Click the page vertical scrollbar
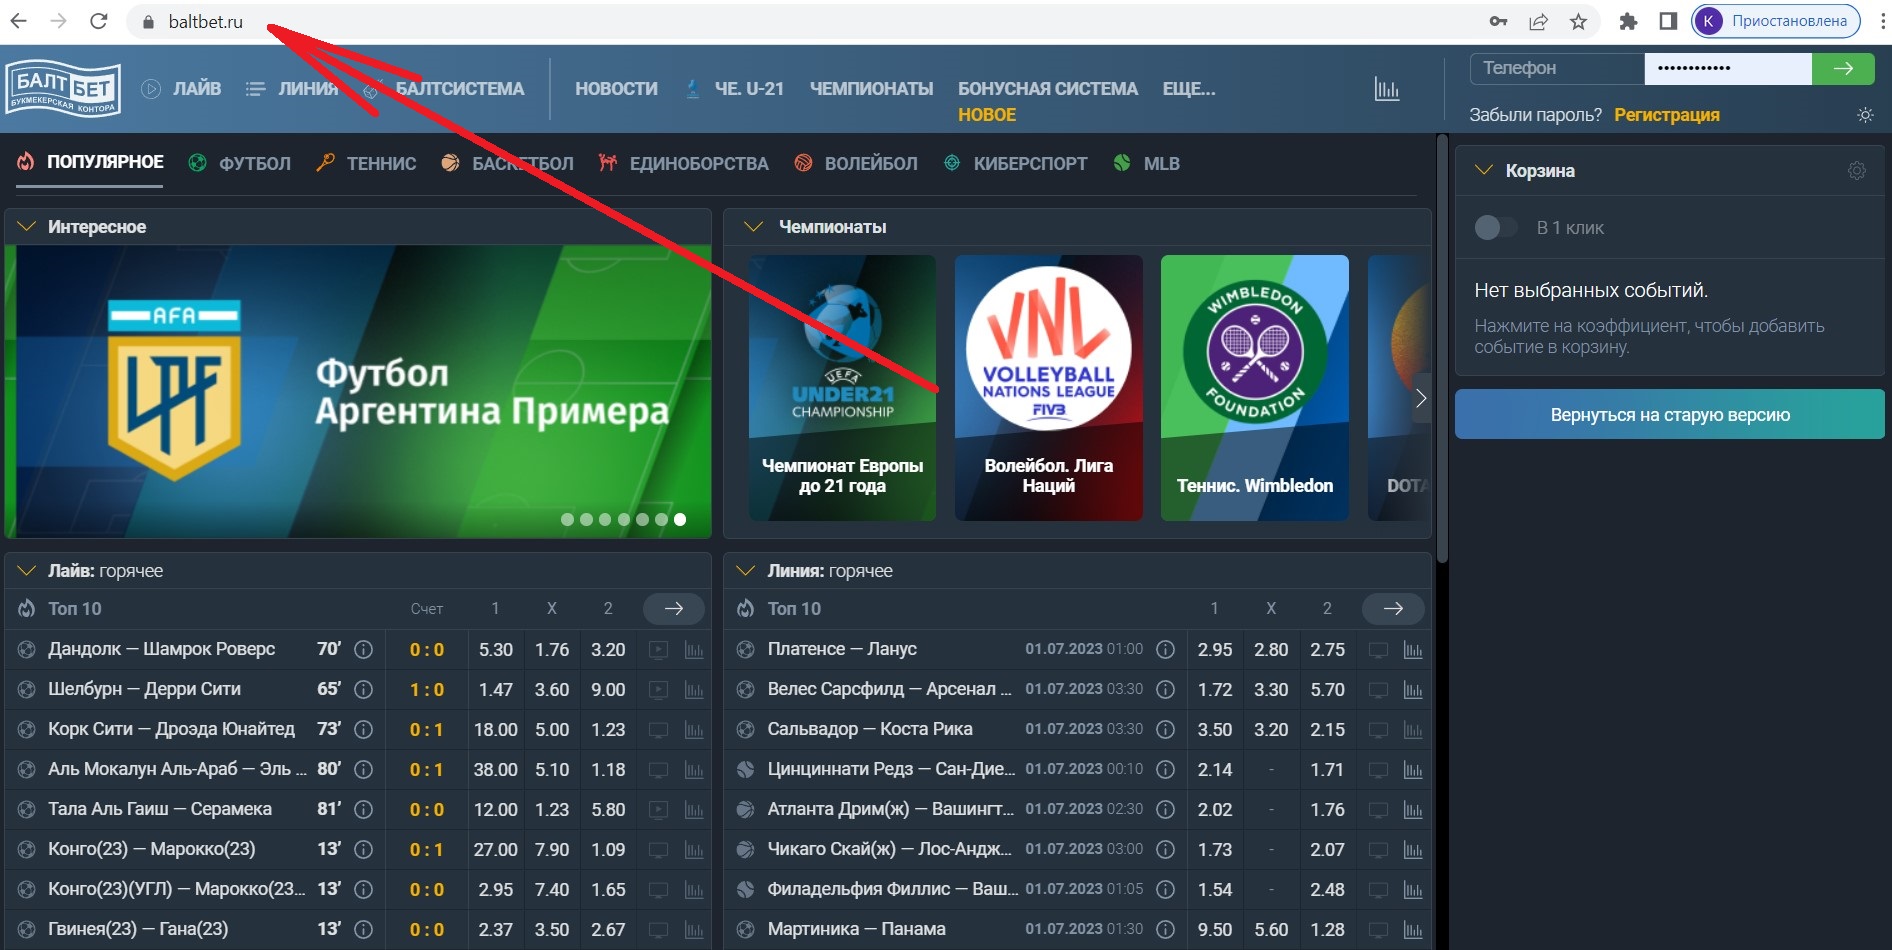 tap(1442, 350)
